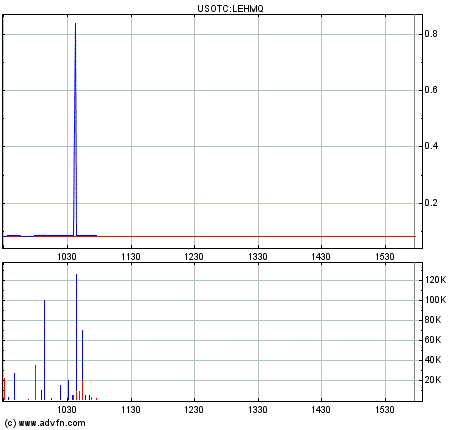The height and width of the screenshot is (430, 460).
Task: Click the volume chart's 1130 time label
Action: point(131,410)
